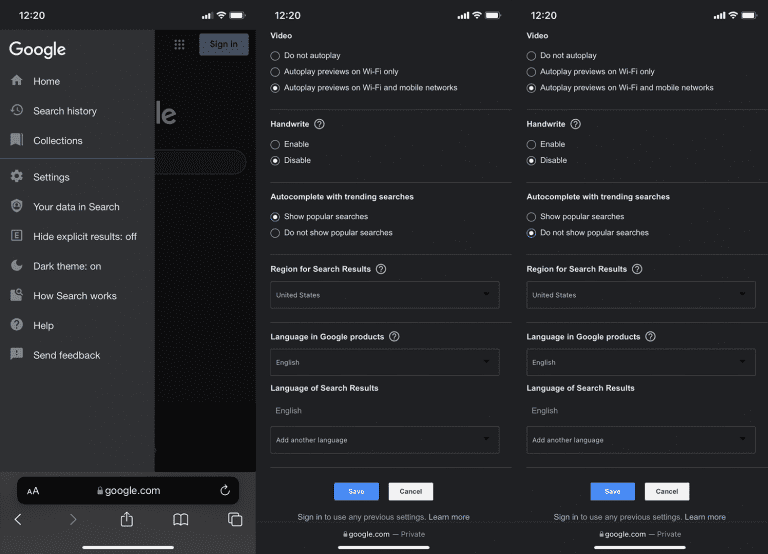Open the English language dropdown, right screen
Screen dimensions: 768x554
tap(640, 362)
